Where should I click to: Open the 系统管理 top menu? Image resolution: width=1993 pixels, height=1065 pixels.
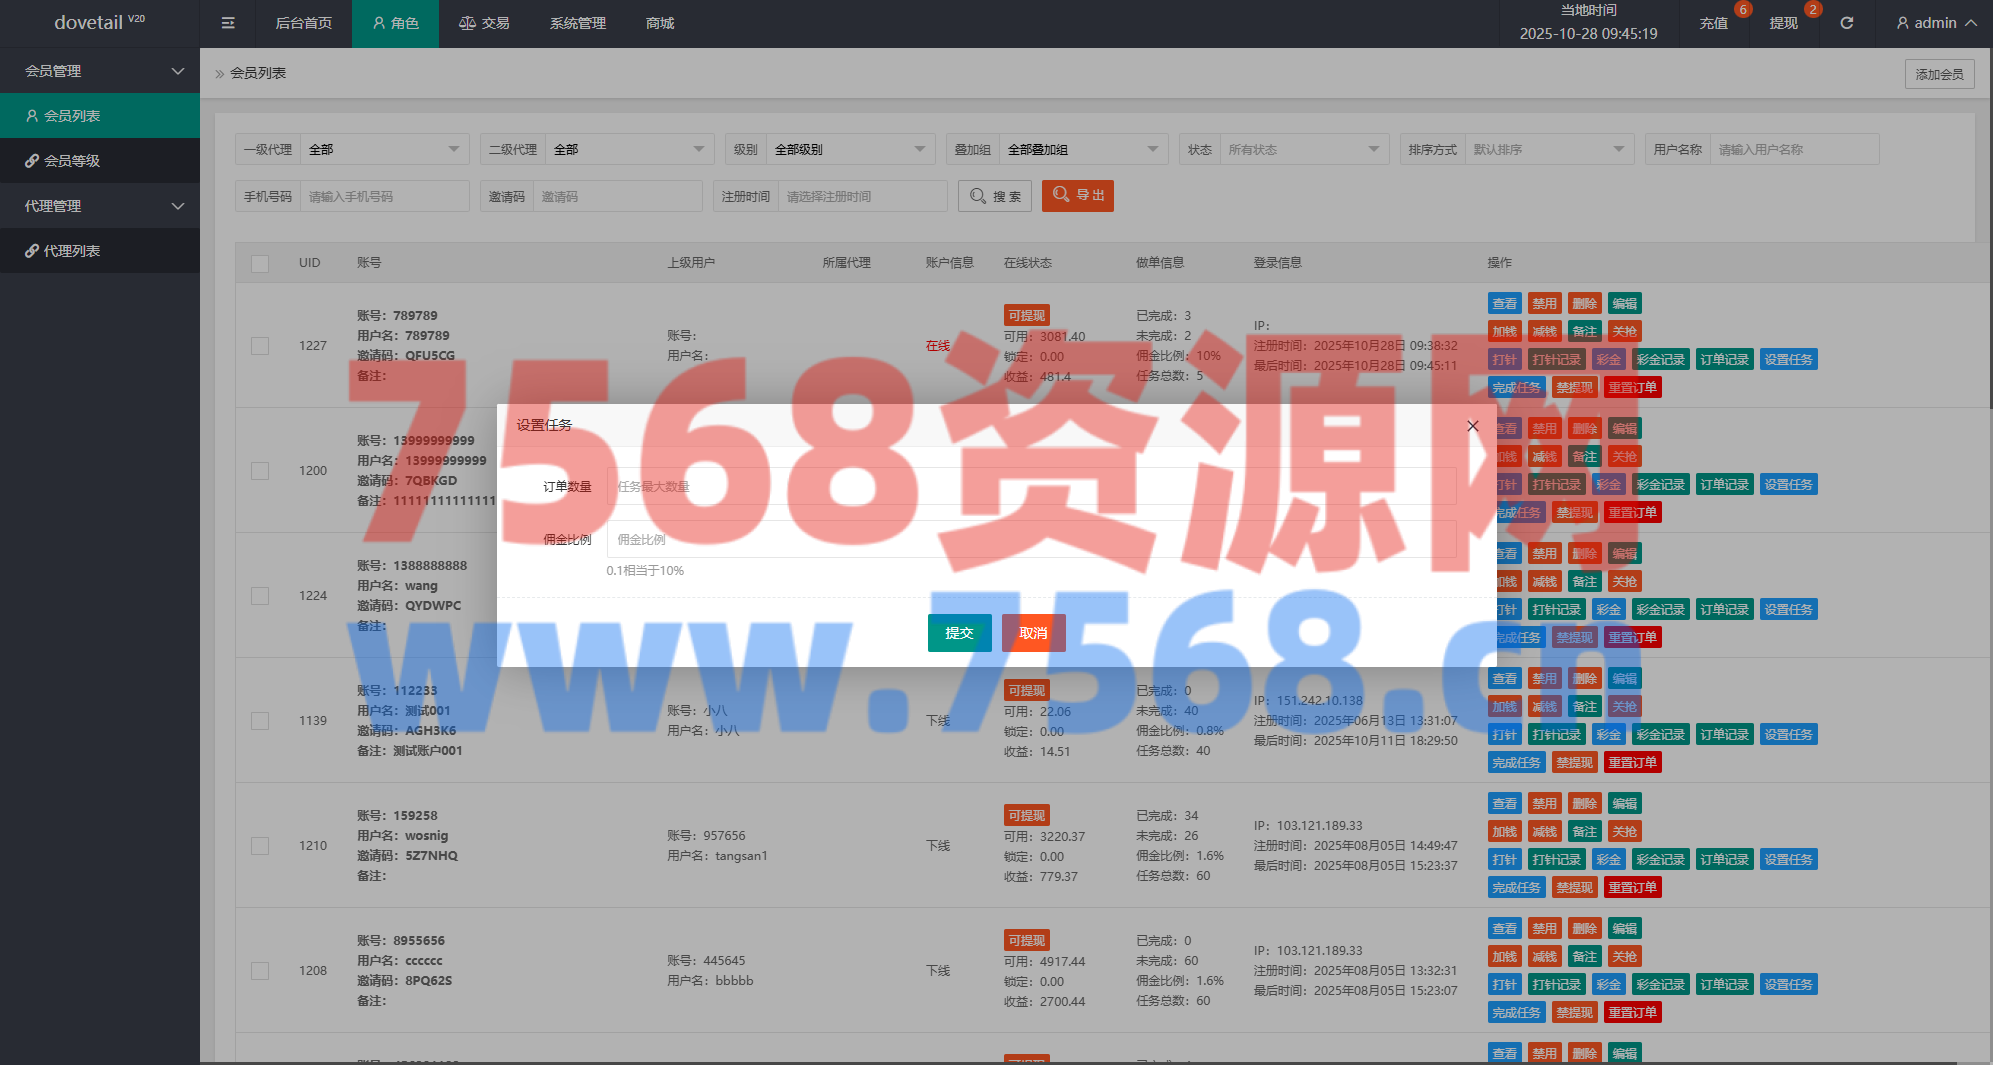(x=577, y=23)
